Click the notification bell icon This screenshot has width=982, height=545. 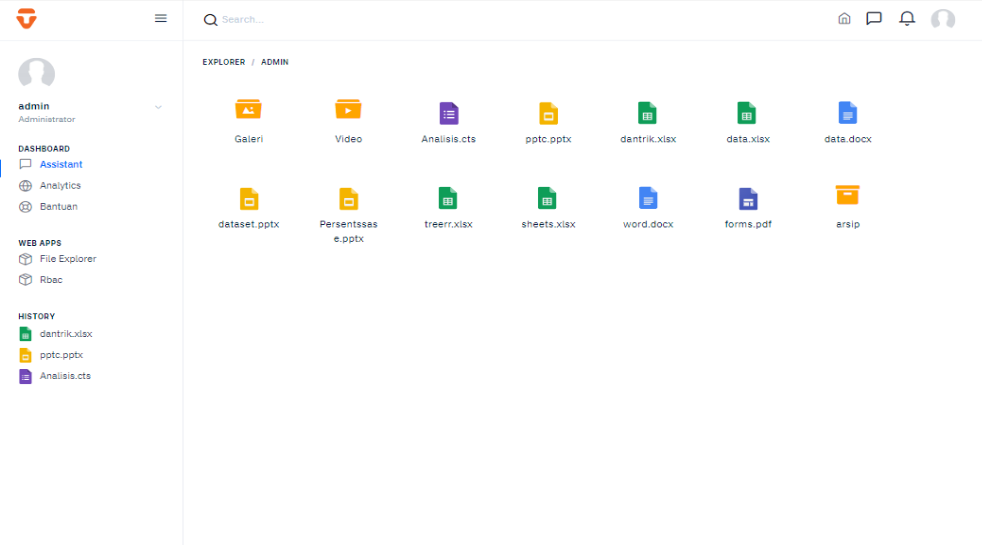(x=907, y=19)
